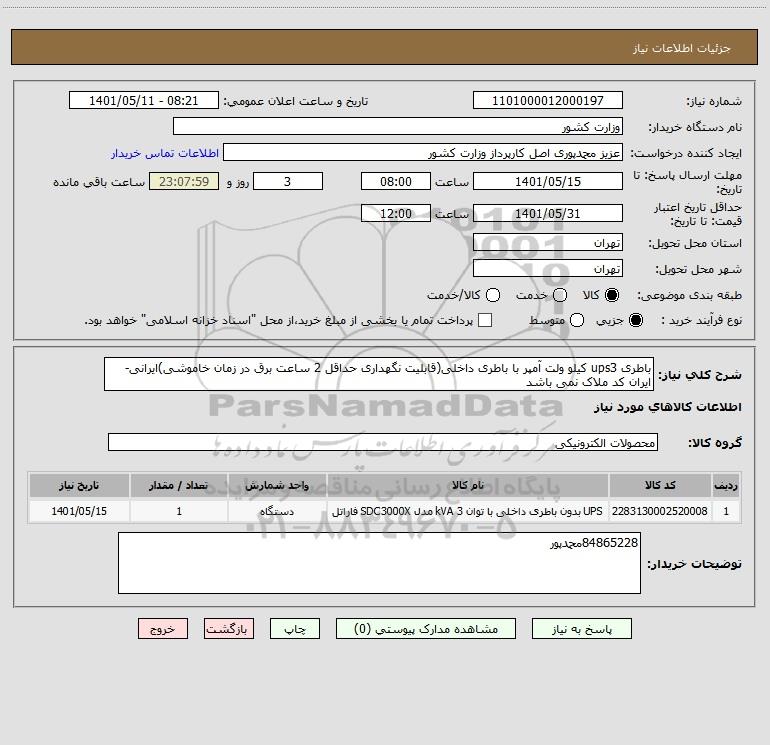This screenshot has width=770, height=745.
Task: Choose the متوسط purchase type radio
Action: 577,320
